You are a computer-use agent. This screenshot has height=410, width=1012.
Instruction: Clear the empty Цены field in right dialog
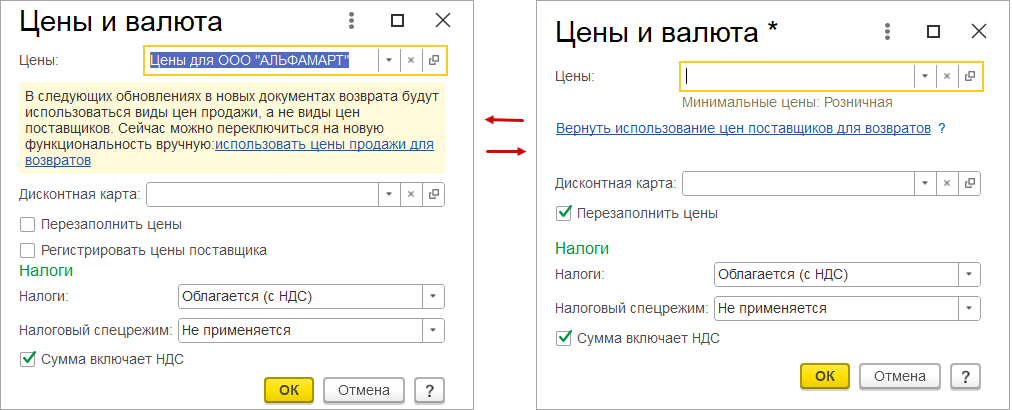tap(946, 76)
